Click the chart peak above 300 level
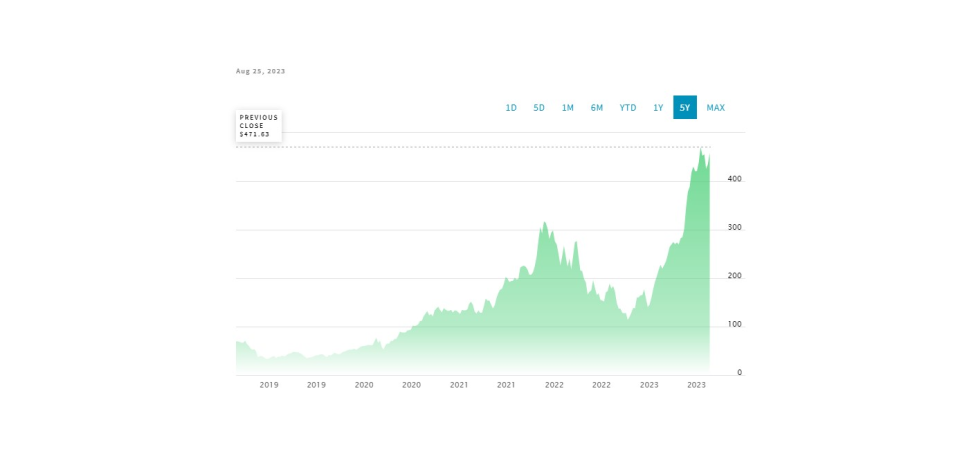The width and height of the screenshot is (980, 465). click(544, 222)
